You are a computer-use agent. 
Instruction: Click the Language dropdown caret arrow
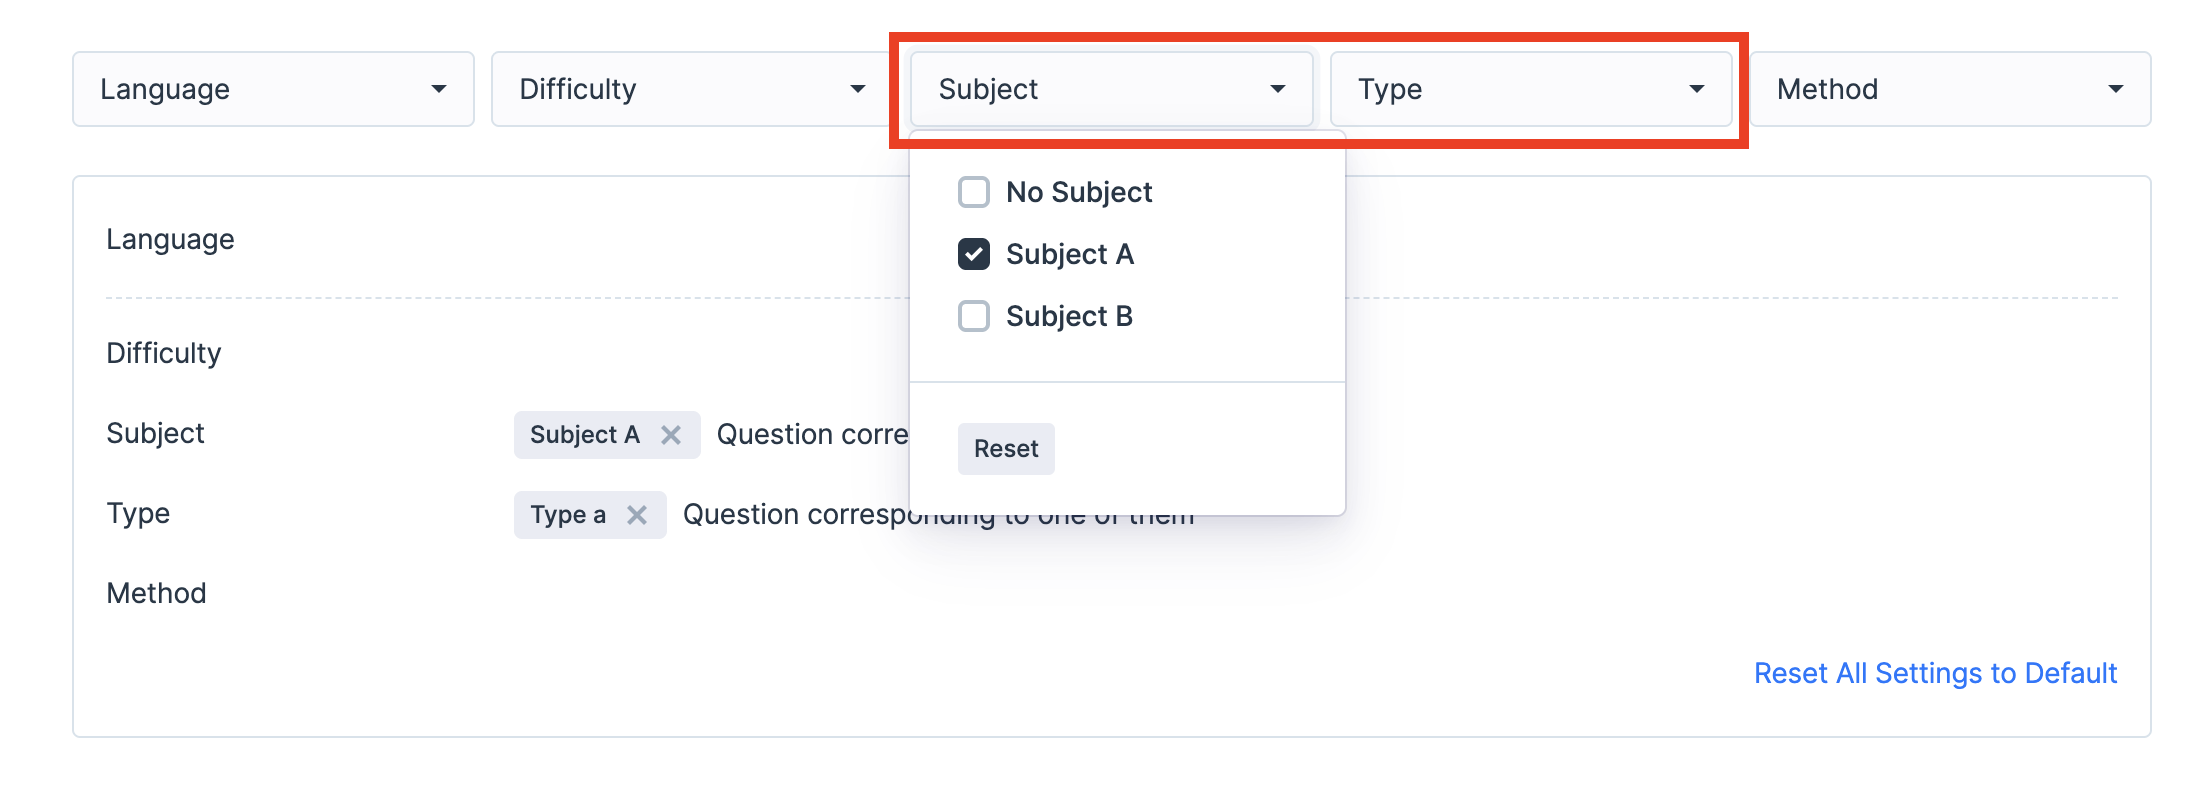click(x=438, y=90)
